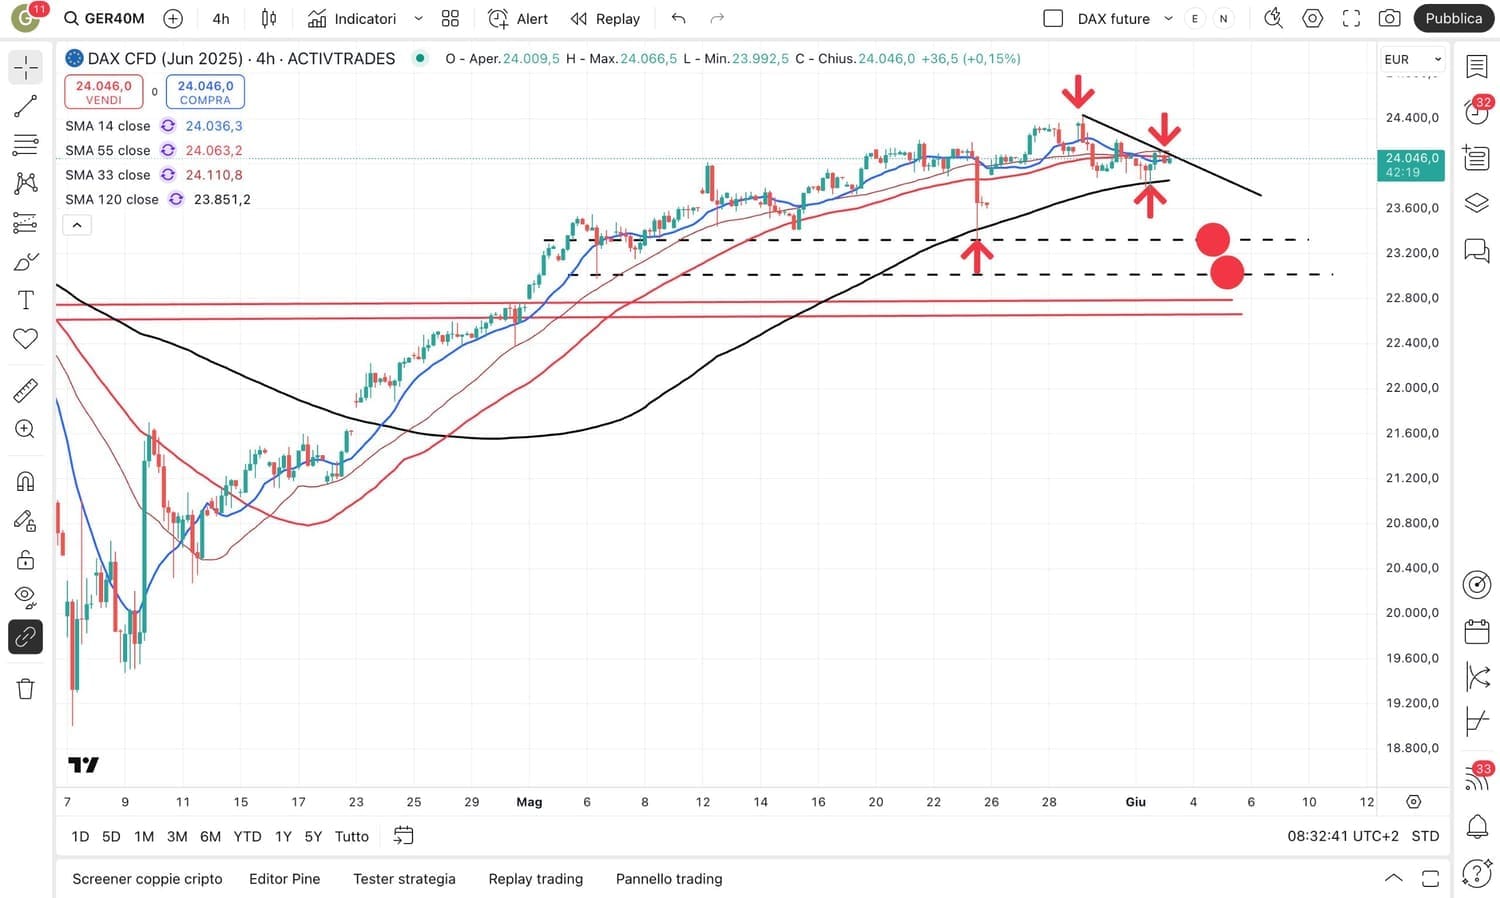Open price scale settings gear
Image resolution: width=1500 pixels, height=898 pixels.
[x=1413, y=801]
